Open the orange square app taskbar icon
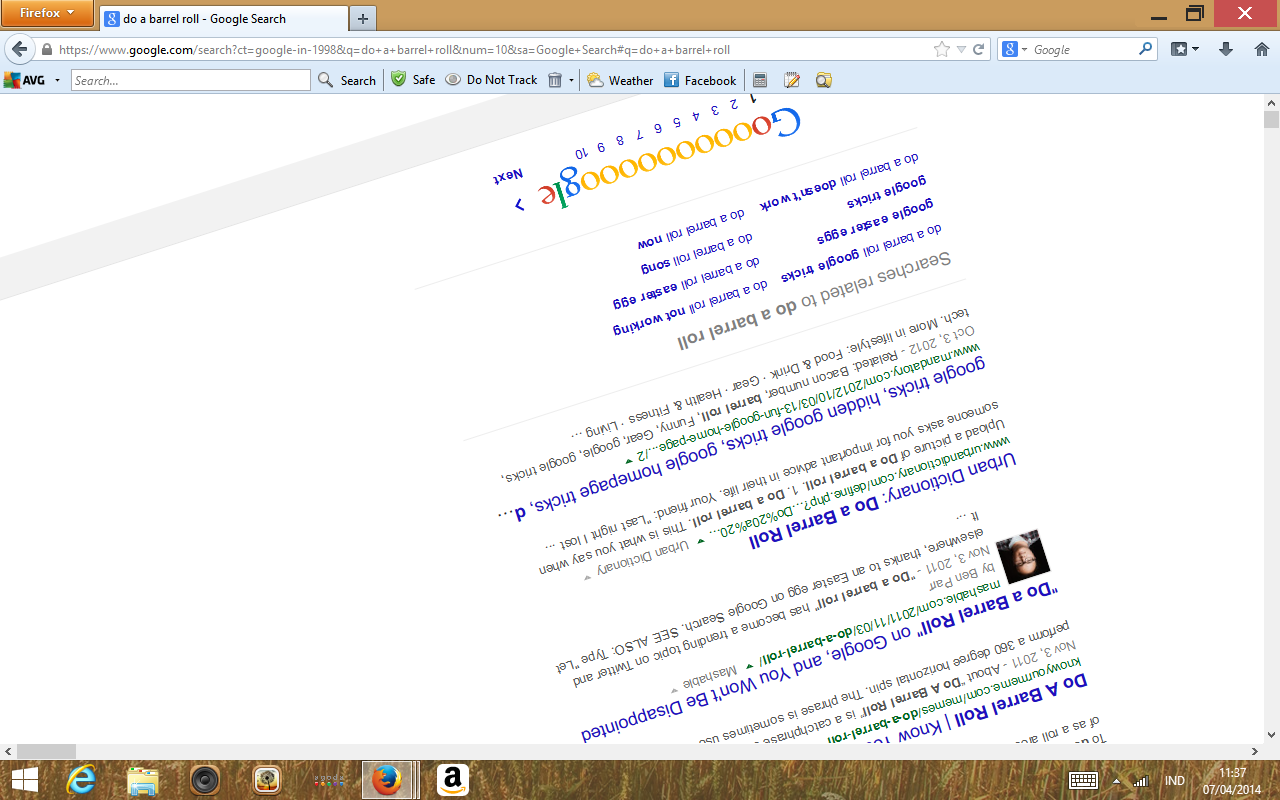 tap(266, 780)
